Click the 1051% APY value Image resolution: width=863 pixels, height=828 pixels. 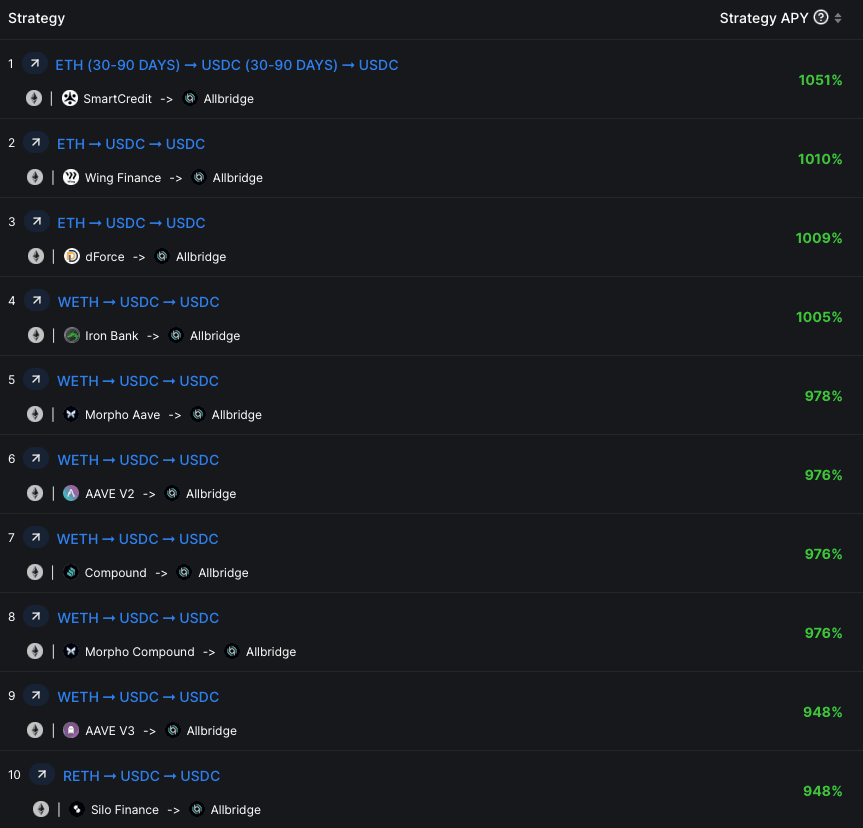coord(820,80)
